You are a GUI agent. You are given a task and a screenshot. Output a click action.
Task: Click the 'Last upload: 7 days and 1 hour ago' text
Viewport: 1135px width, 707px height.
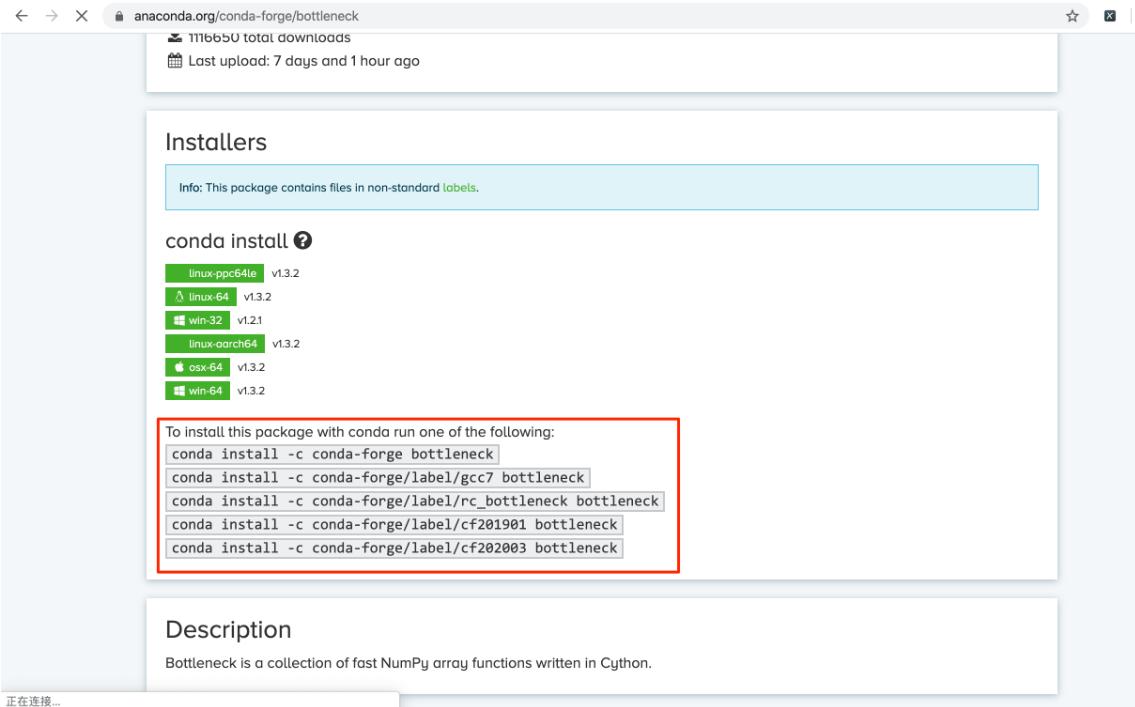304,61
